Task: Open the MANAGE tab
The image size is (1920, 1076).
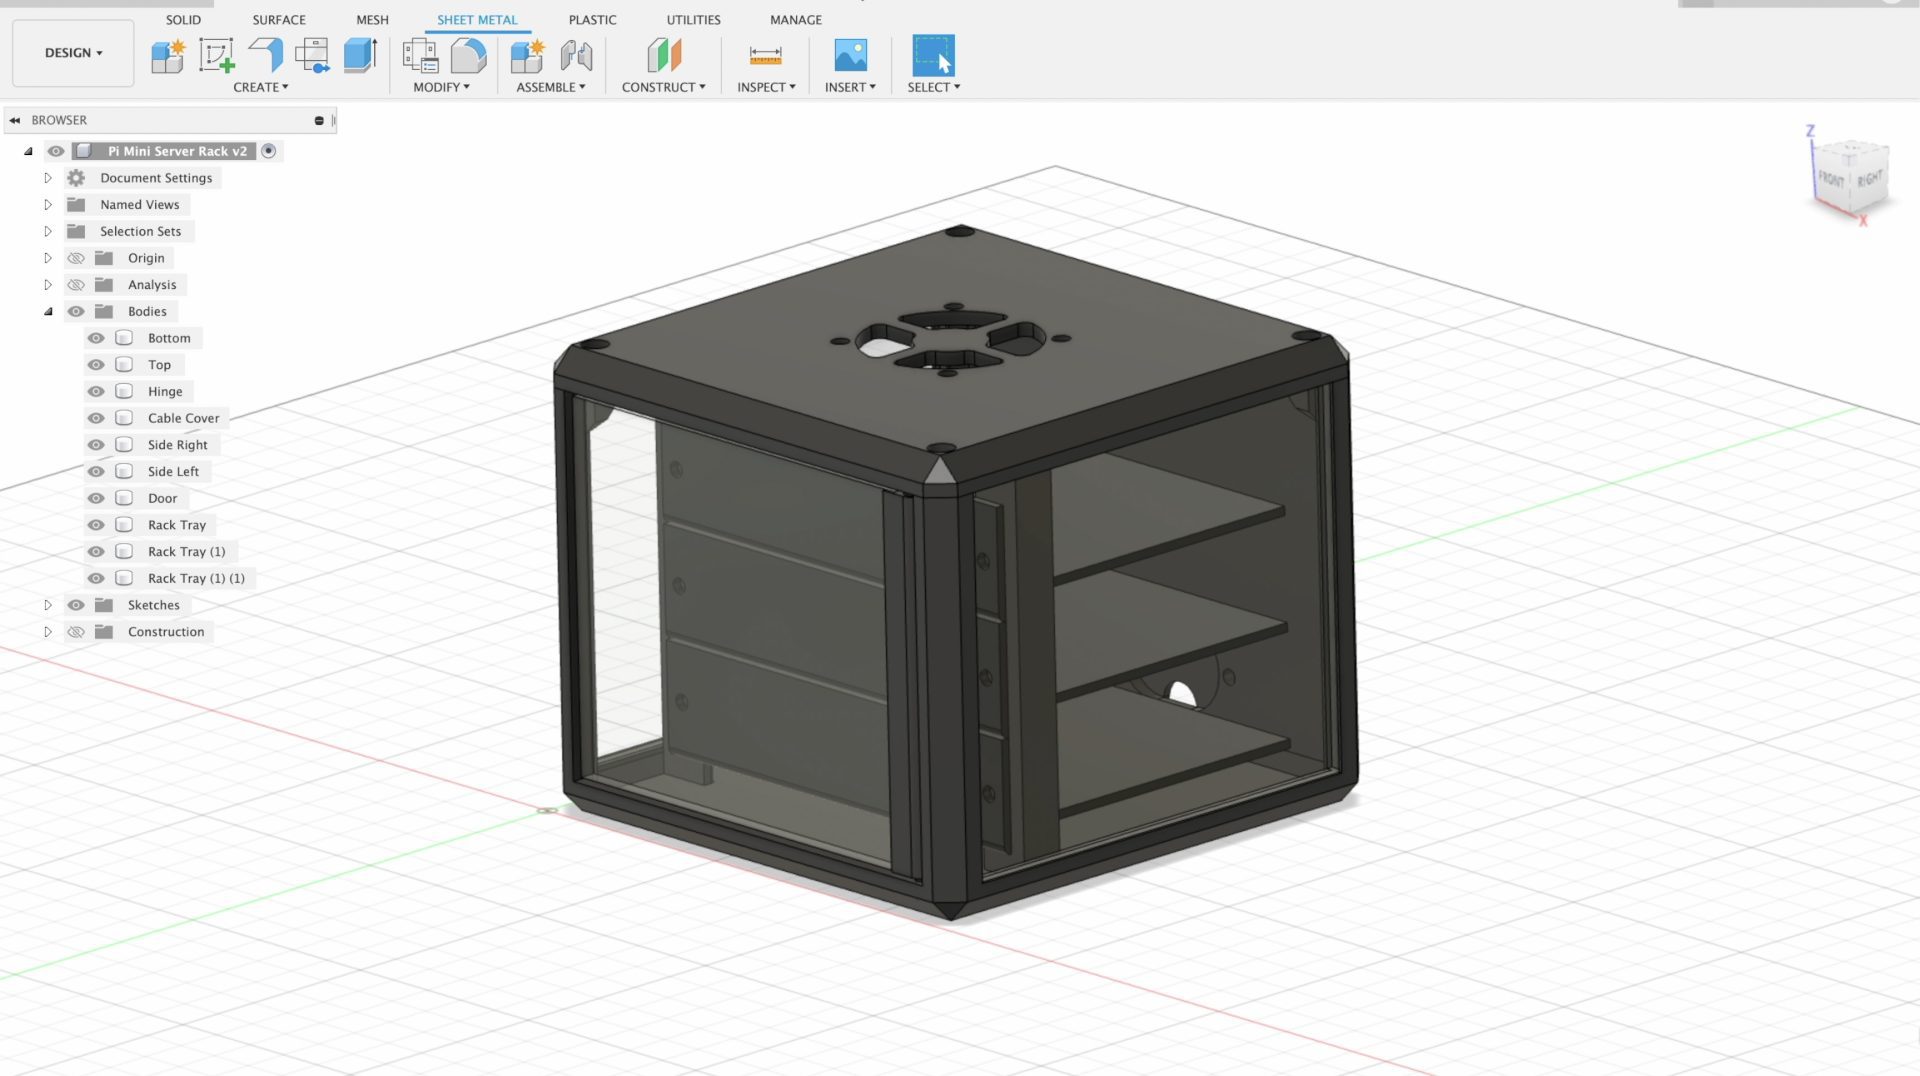Action: click(796, 19)
